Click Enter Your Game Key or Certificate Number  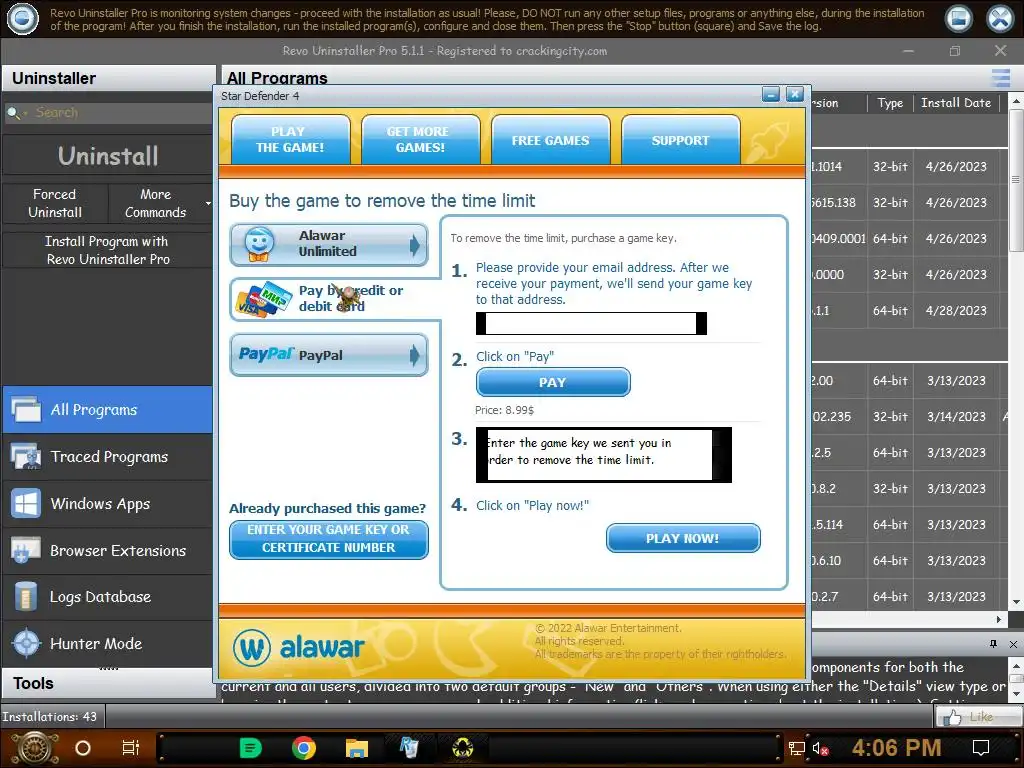pyautogui.click(x=328, y=539)
